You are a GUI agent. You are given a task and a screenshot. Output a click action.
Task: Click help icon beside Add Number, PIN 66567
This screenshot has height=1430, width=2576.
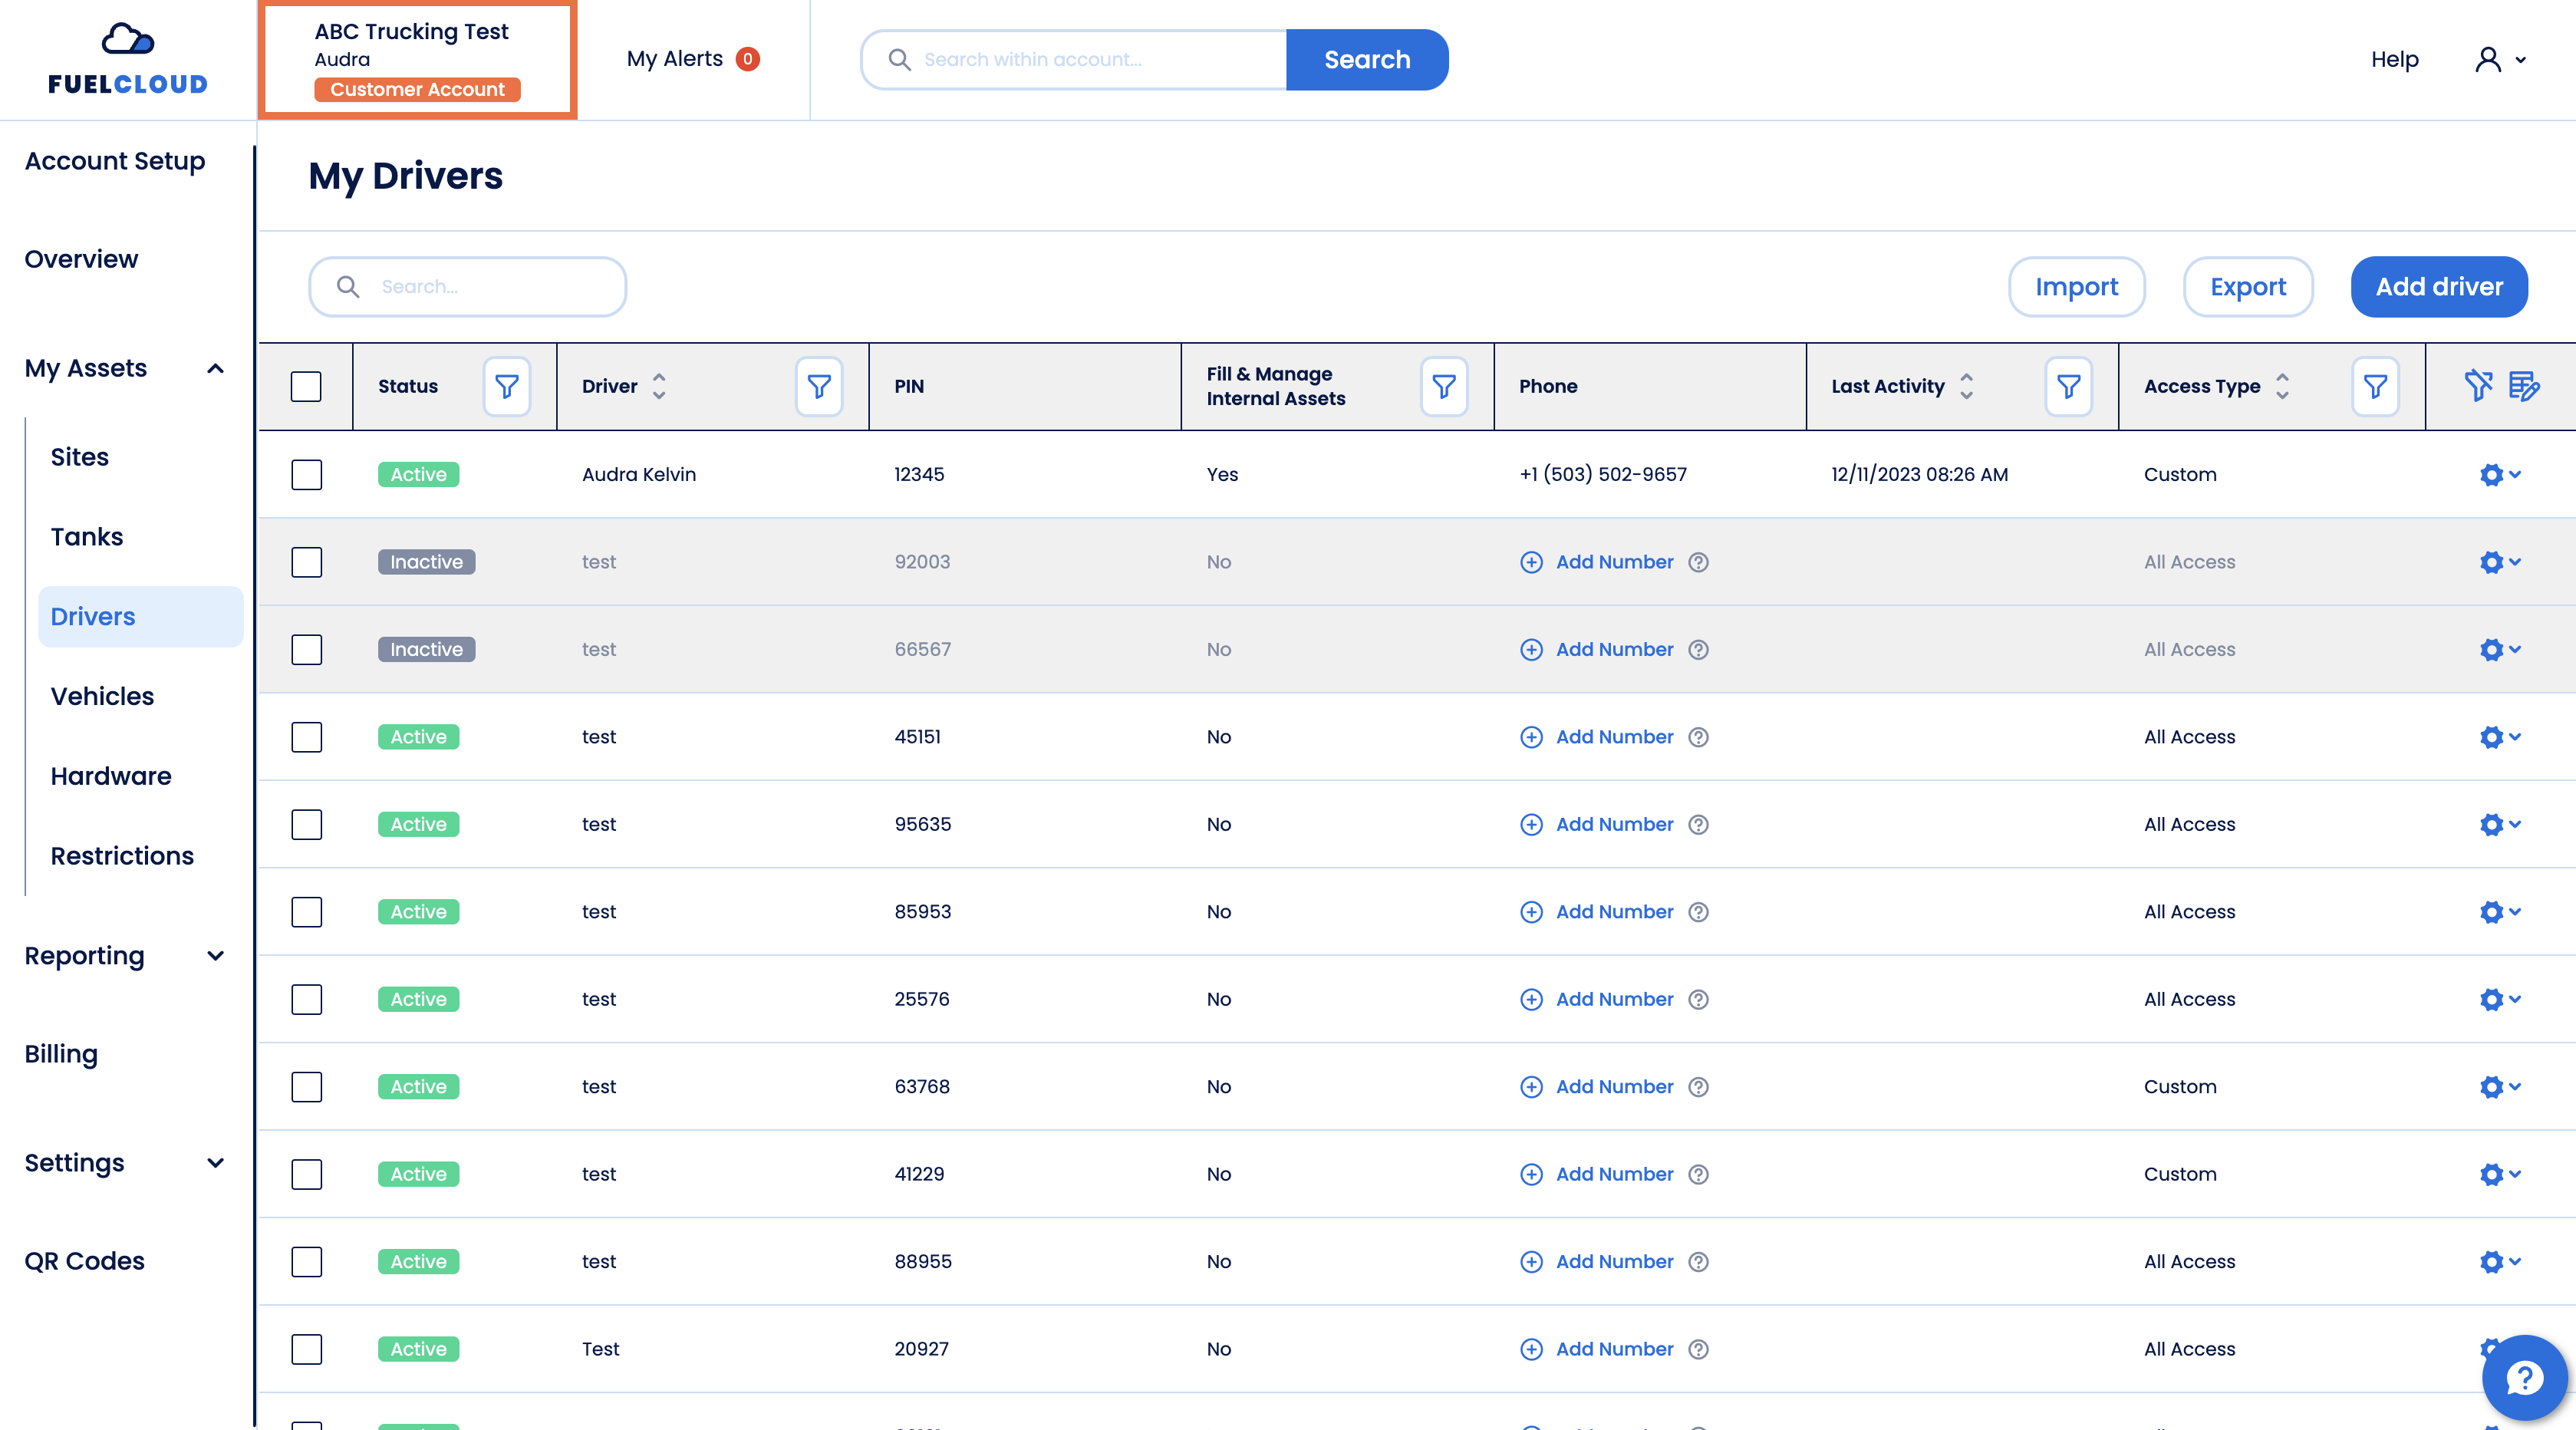pos(1698,650)
